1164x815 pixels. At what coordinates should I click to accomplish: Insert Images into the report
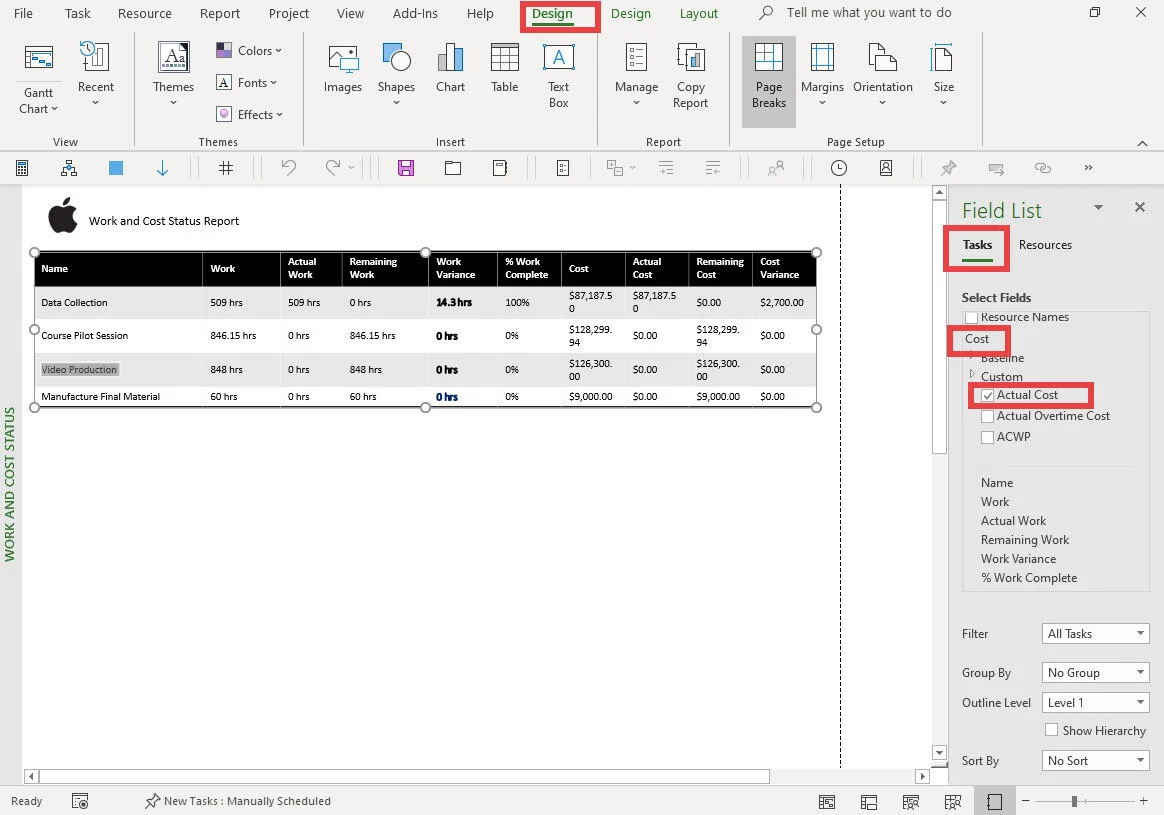click(x=342, y=68)
